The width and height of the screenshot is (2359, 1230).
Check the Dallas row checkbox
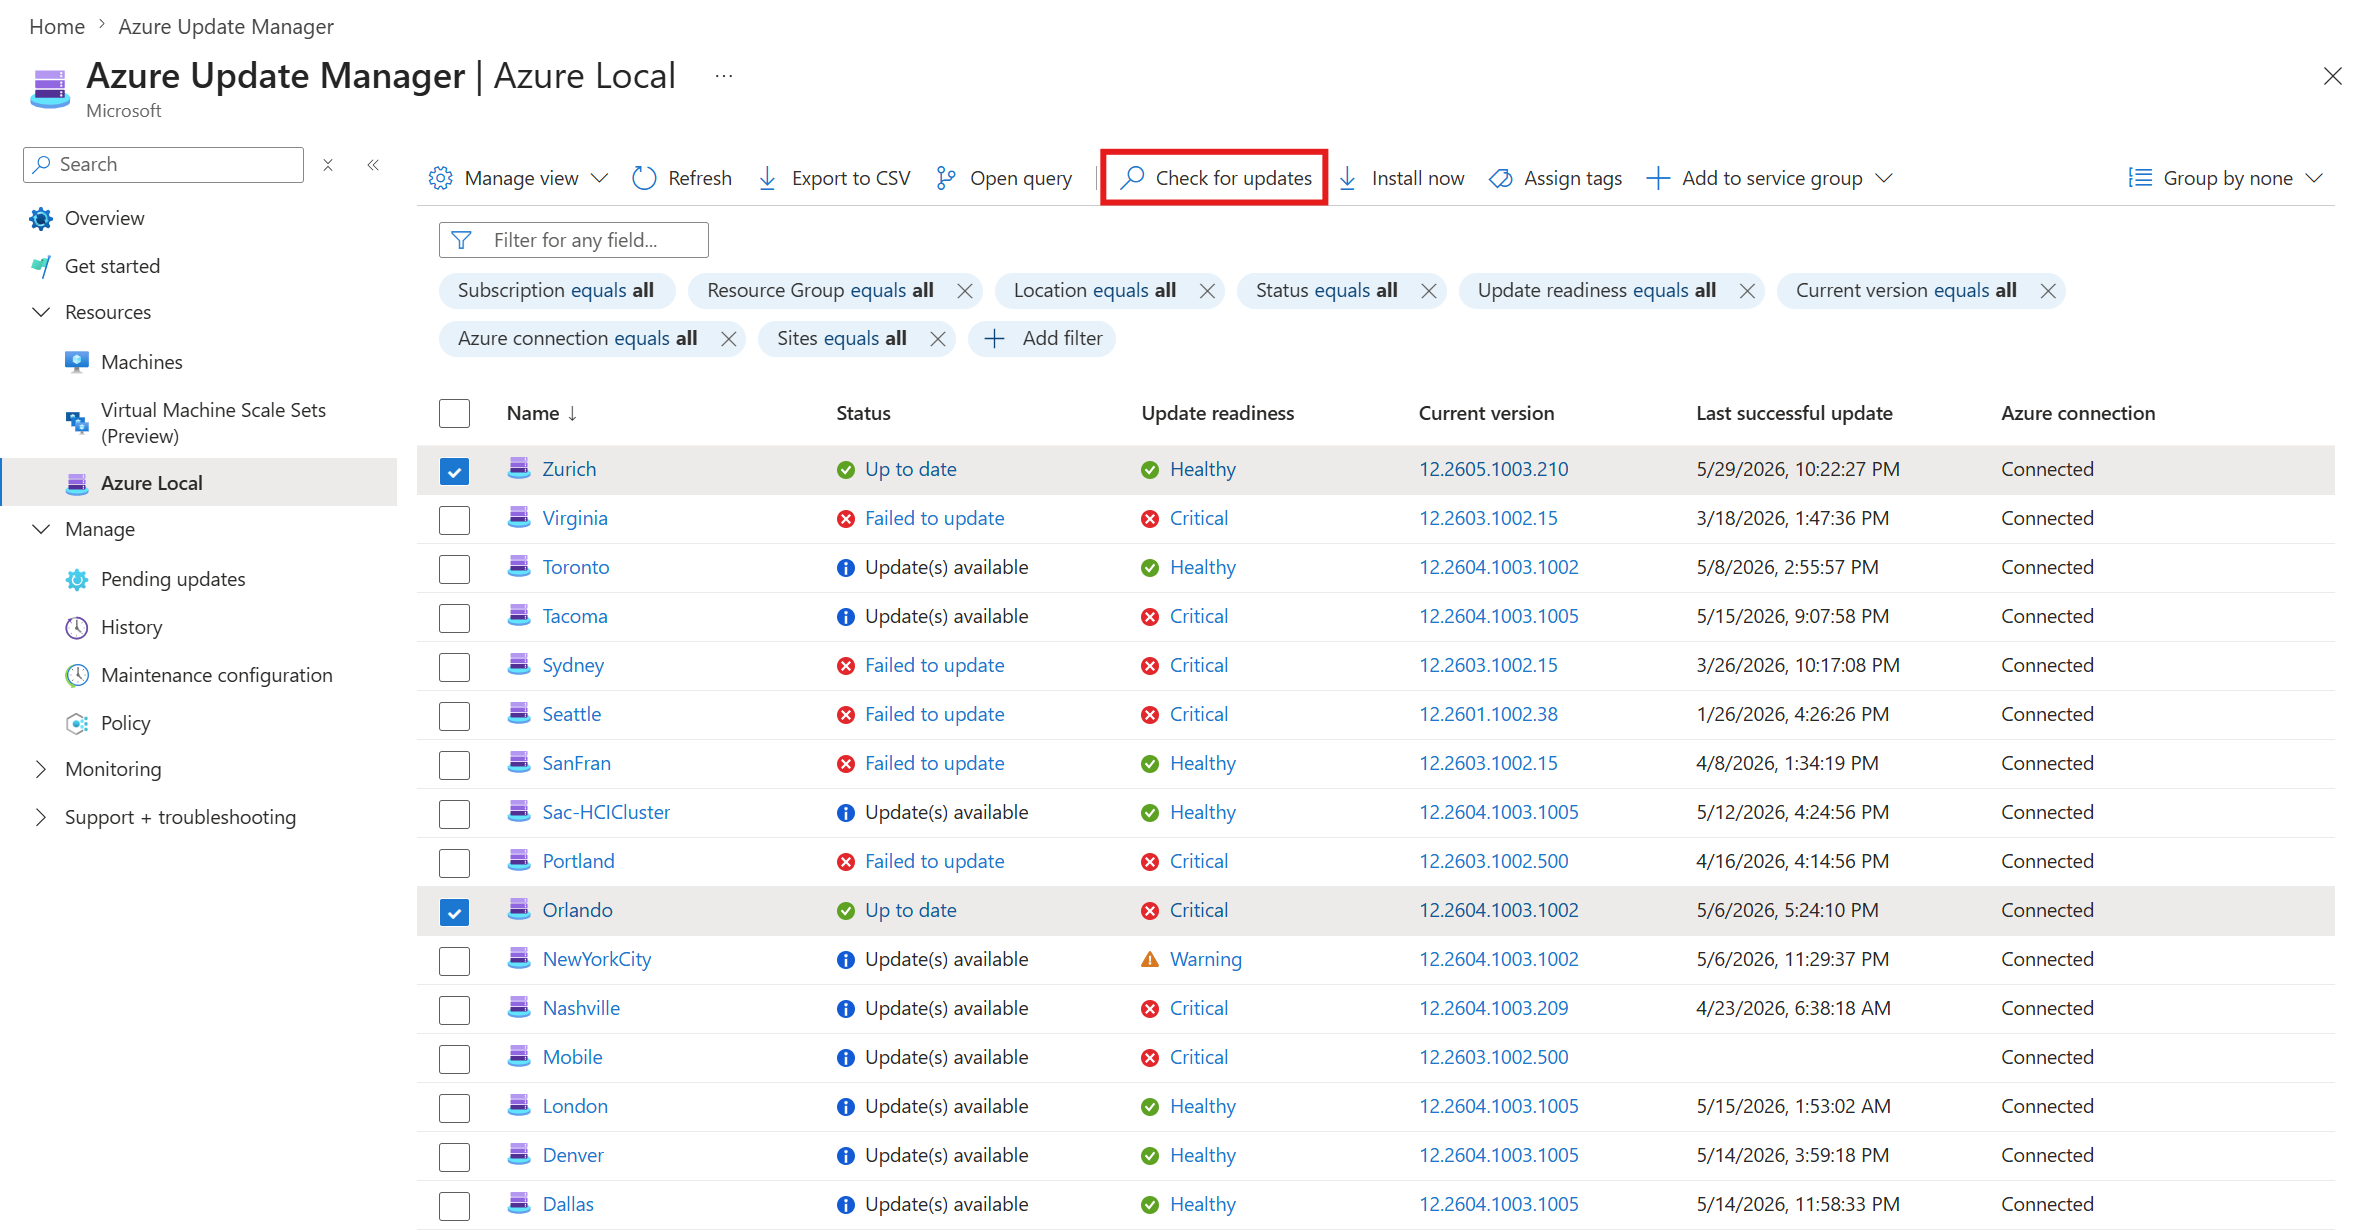(454, 1206)
